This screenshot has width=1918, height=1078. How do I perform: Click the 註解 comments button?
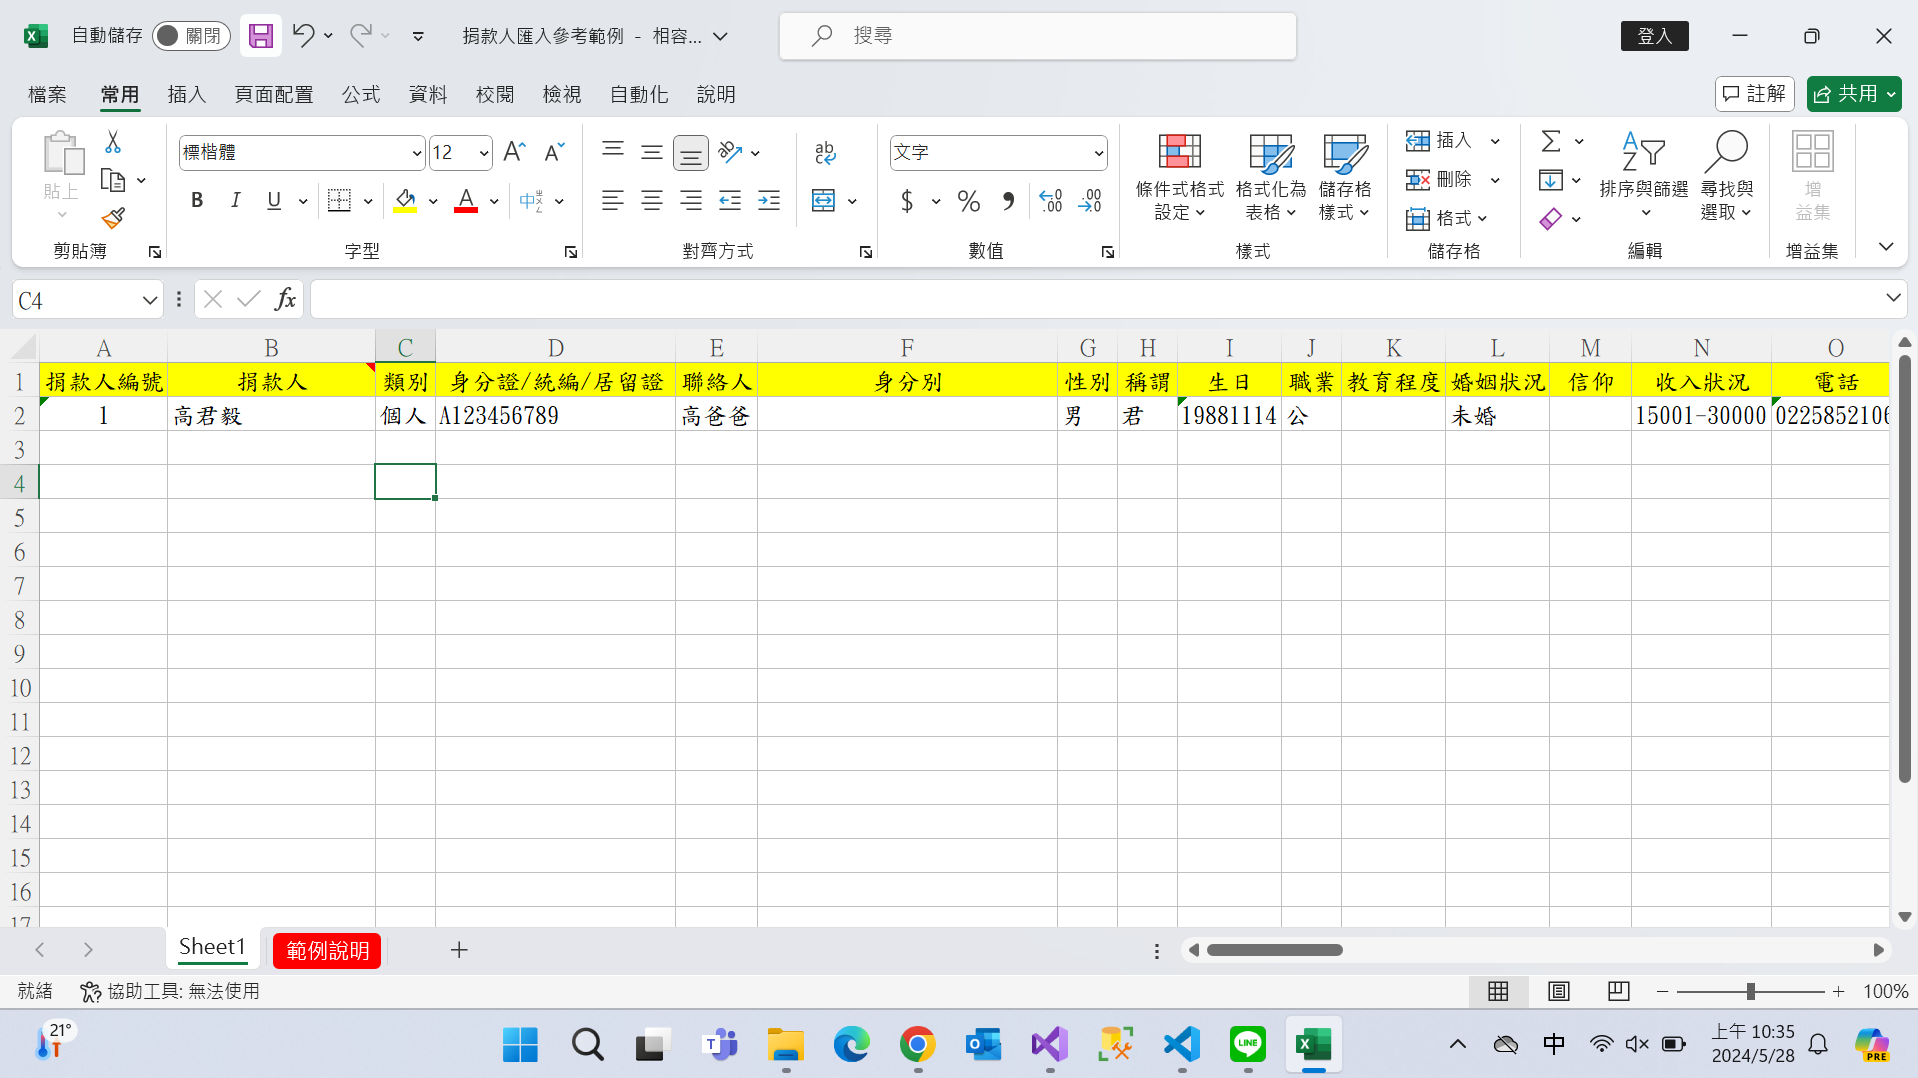1754,94
